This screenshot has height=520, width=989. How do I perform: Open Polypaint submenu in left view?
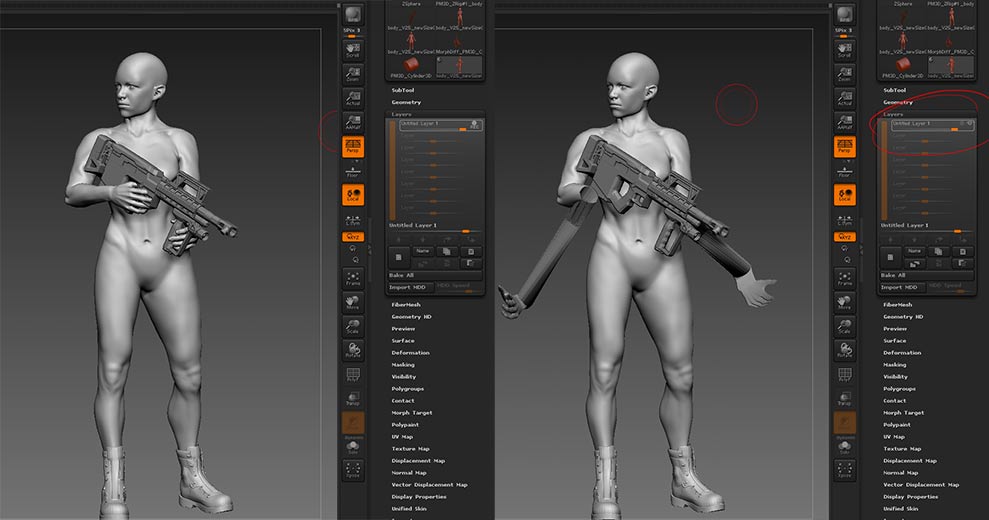click(405, 425)
